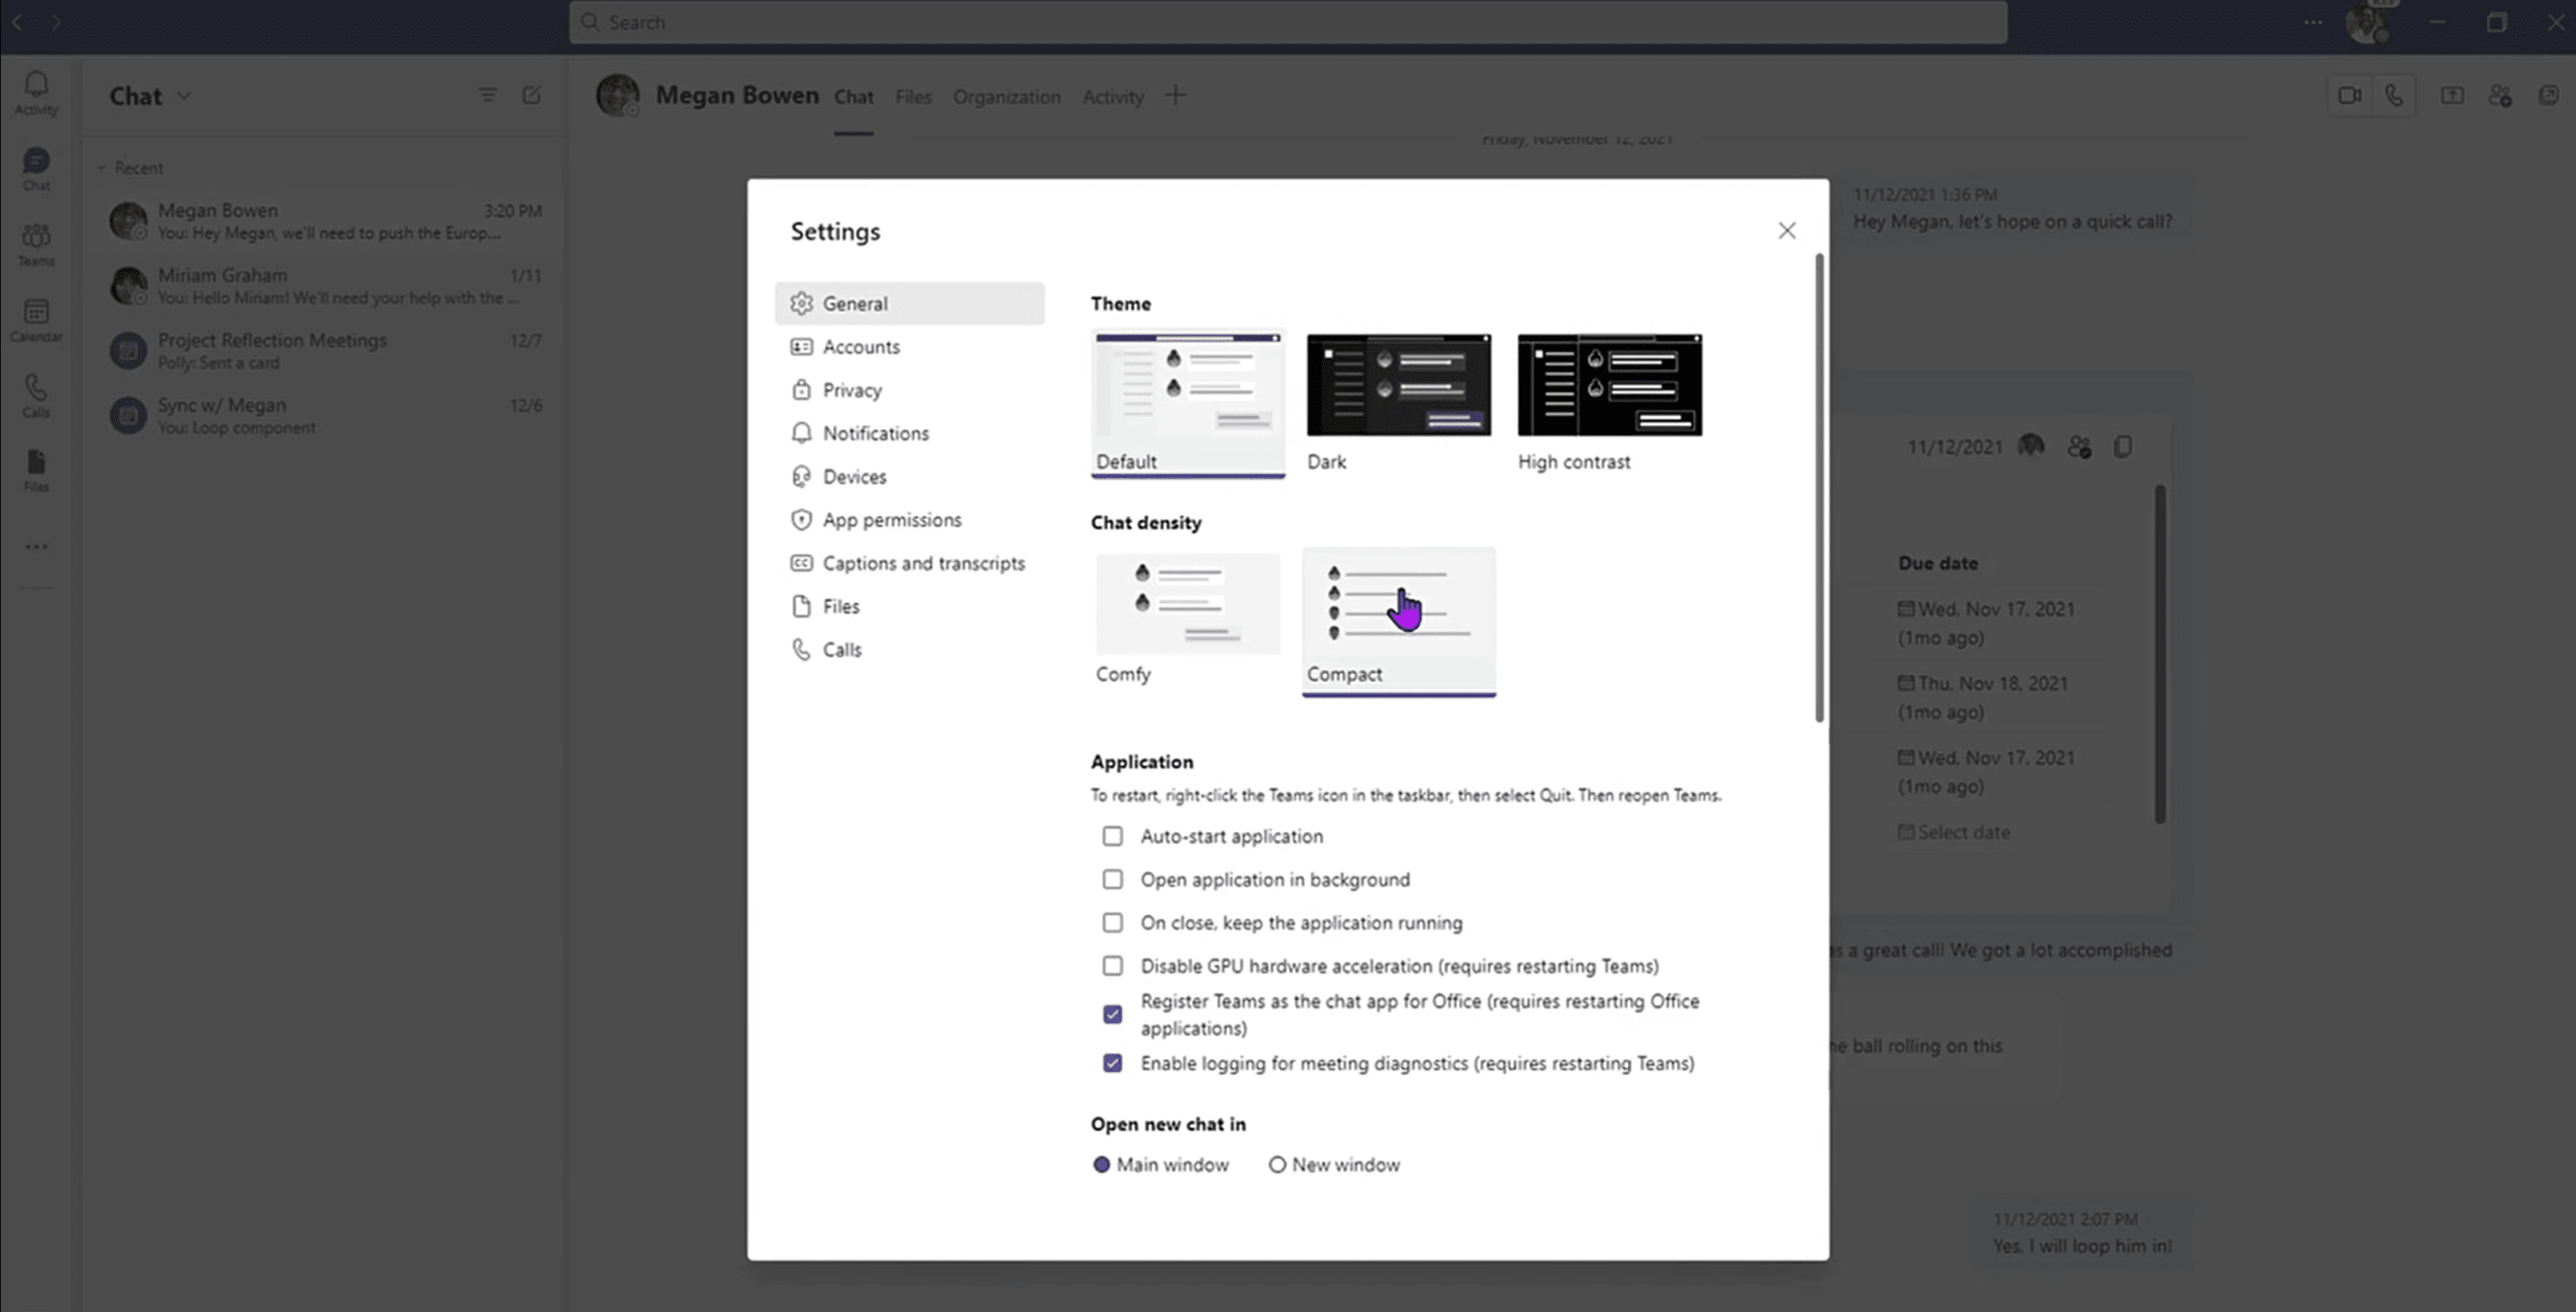2576x1312 pixels.
Task: Open the Calls settings section
Action: pos(909,650)
